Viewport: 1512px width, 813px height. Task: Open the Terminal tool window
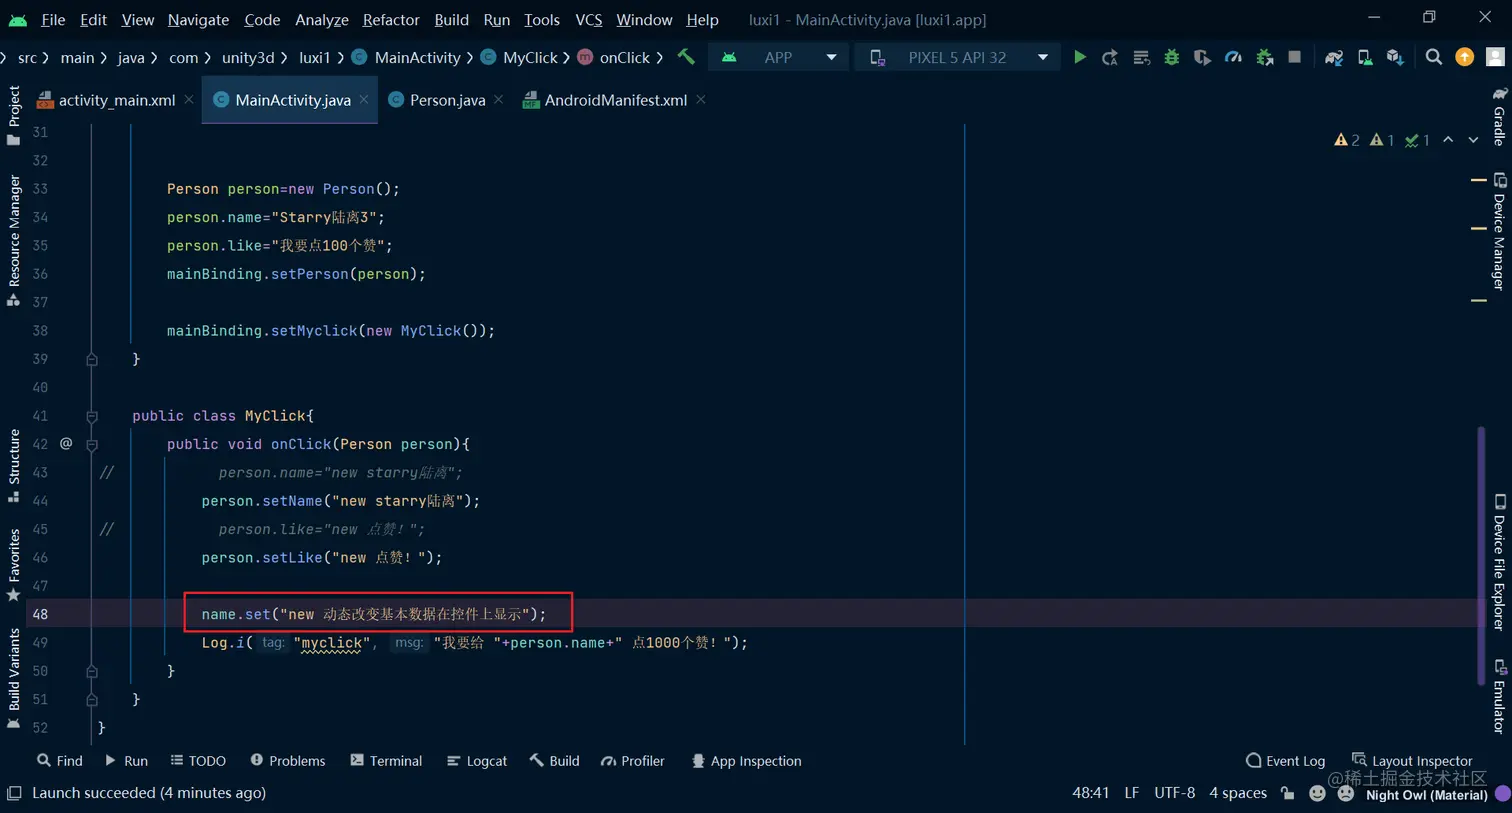tap(386, 761)
